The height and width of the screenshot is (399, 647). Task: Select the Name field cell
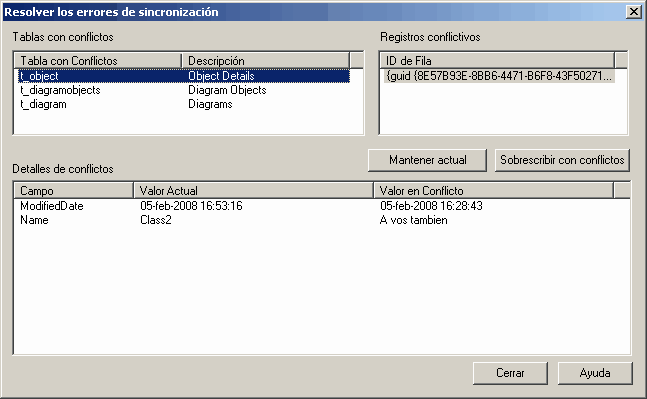(34, 220)
